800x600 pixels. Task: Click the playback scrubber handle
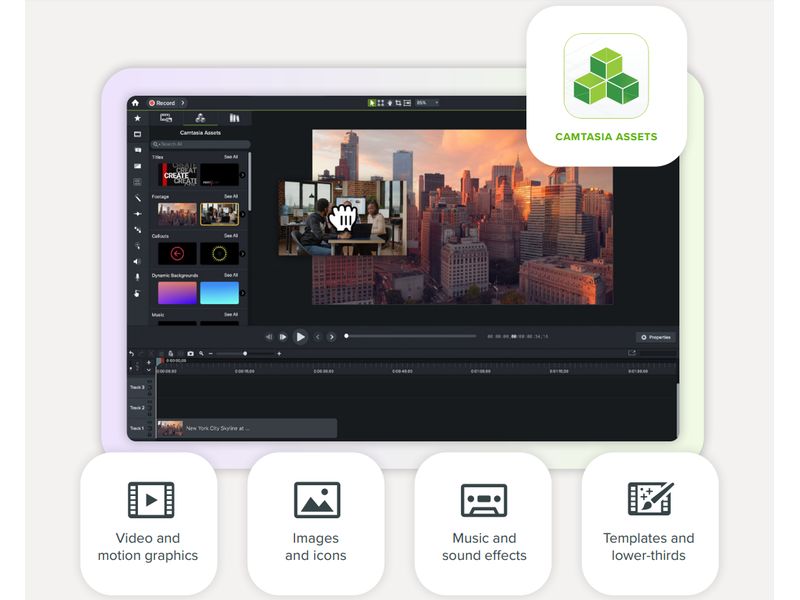click(346, 336)
